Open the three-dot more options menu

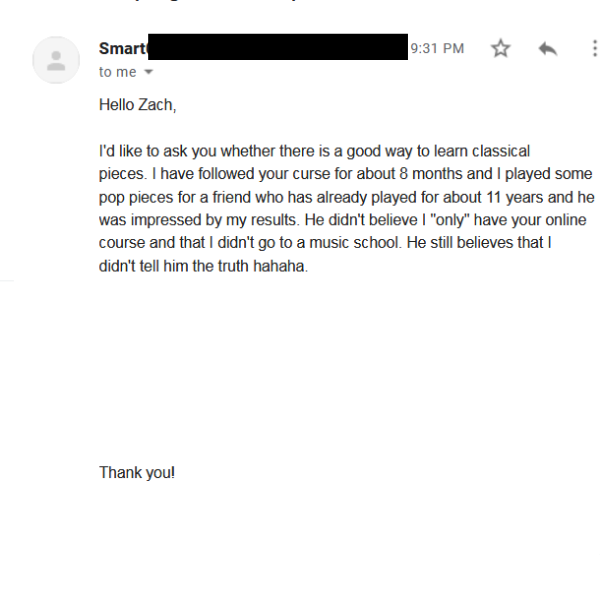(x=593, y=49)
